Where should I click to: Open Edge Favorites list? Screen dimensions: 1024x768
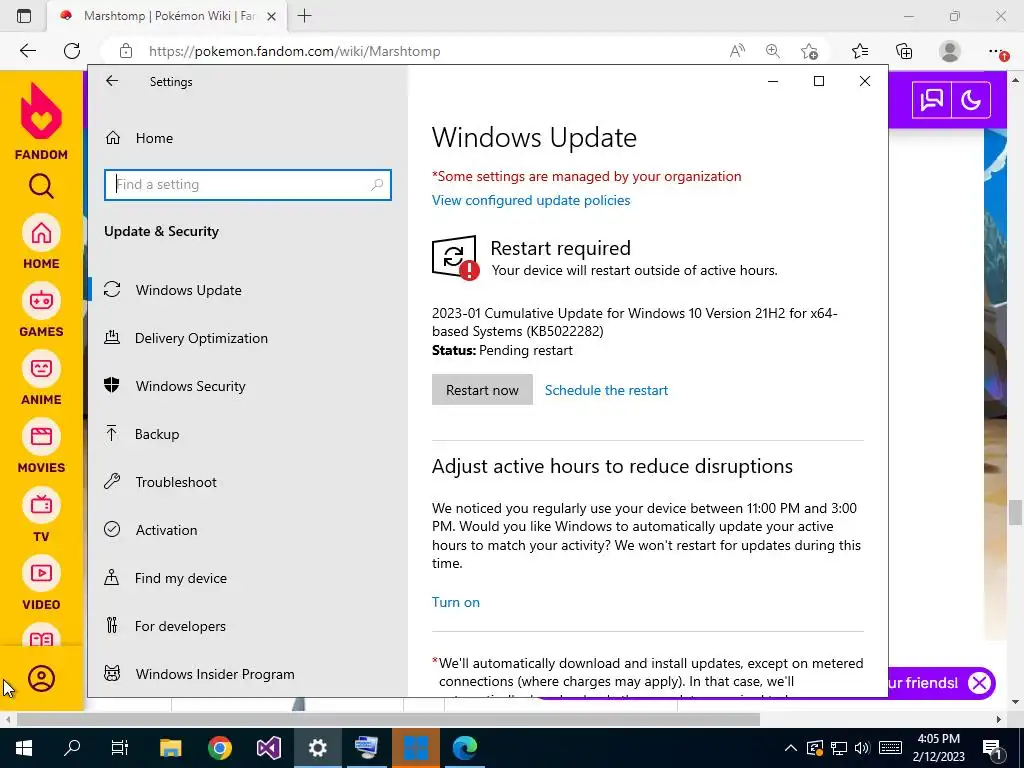click(860, 51)
